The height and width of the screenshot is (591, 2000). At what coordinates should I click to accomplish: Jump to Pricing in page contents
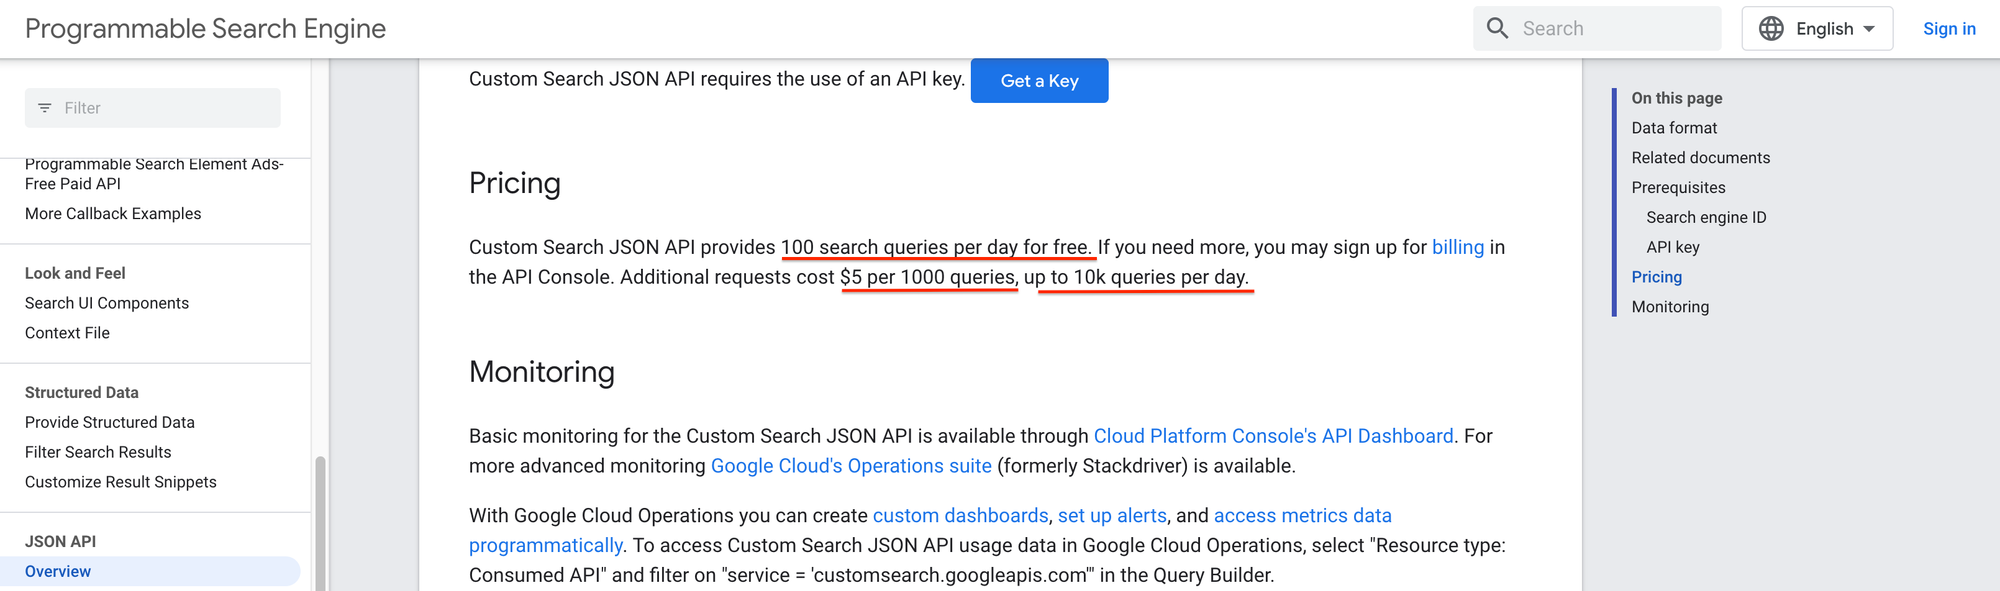tap(1657, 277)
